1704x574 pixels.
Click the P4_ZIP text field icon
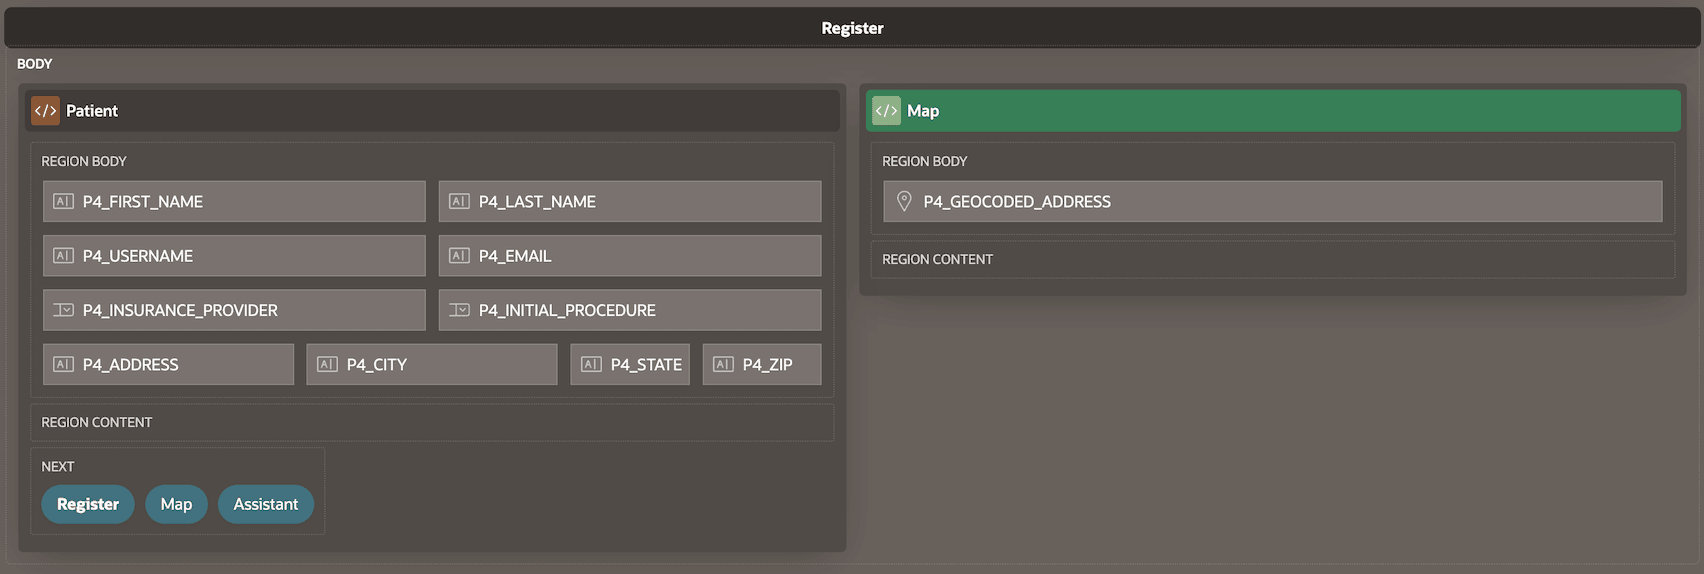pyautogui.click(x=723, y=365)
